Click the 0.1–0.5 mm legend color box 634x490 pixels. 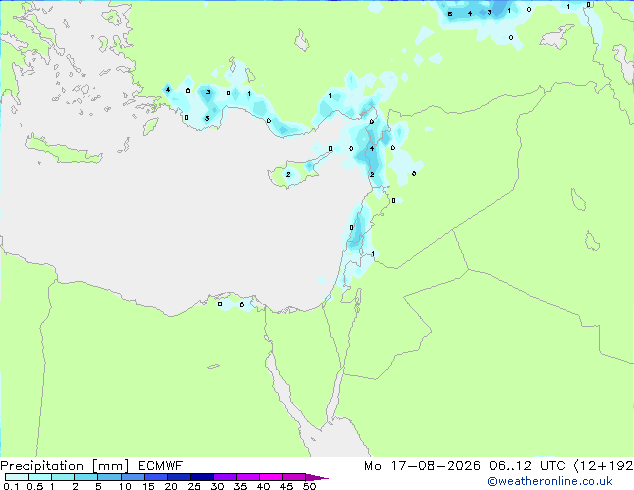[17, 477]
